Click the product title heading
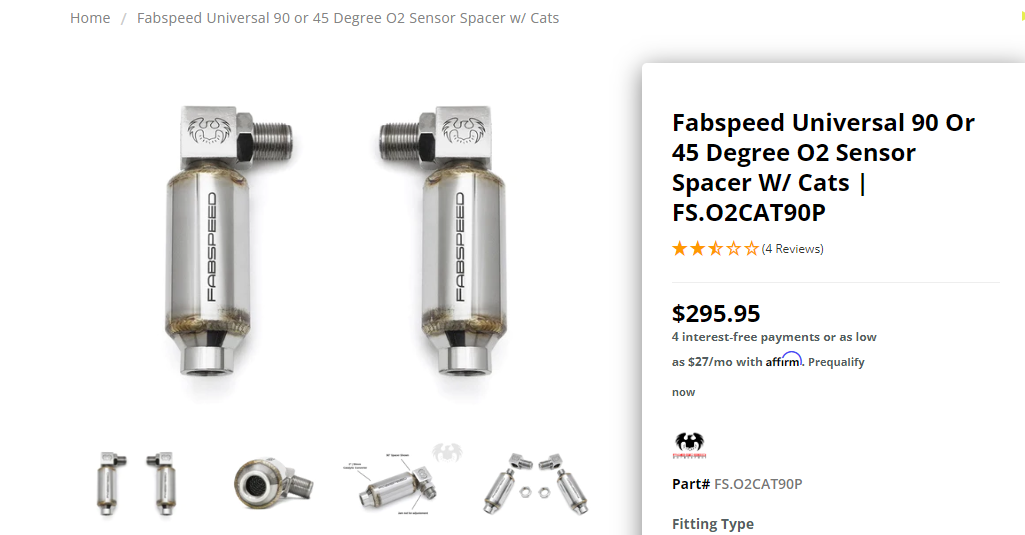 (x=823, y=168)
